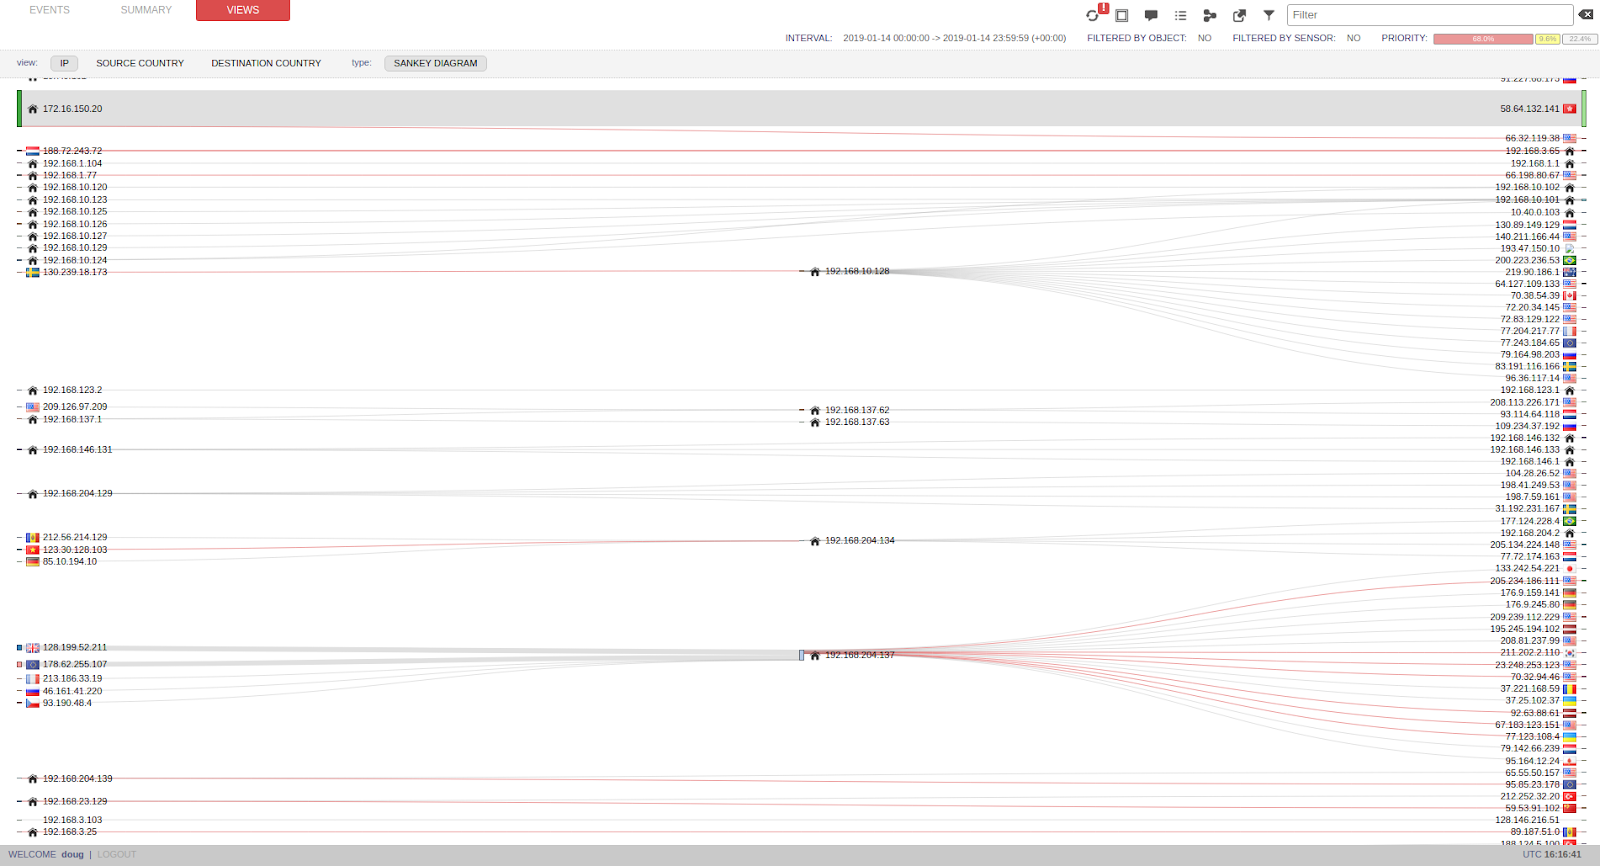The width and height of the screenshot is (1600, 866).
Task: Click destination IP 128.146.216.51
Action: click(x=1527, y=820)
